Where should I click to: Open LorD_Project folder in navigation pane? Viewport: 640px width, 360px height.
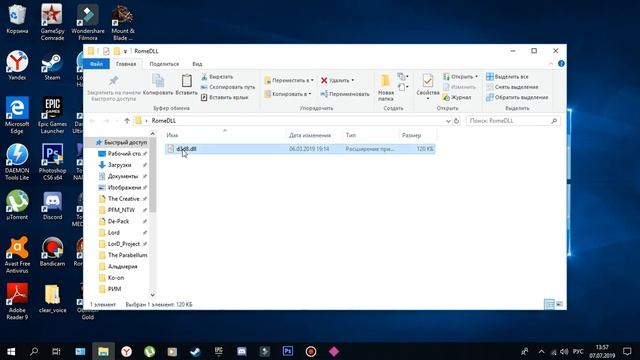(123, 244)
